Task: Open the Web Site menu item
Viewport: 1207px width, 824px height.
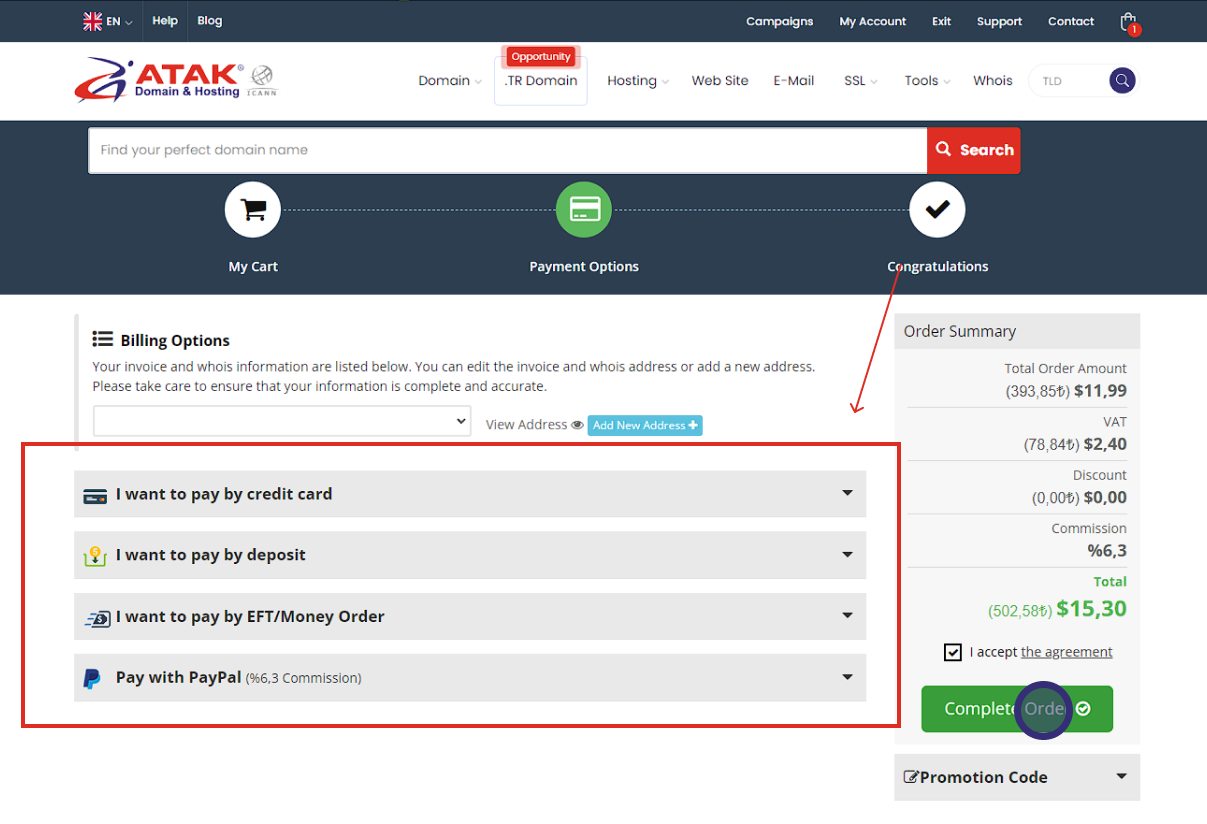Action: pos(720,81)
